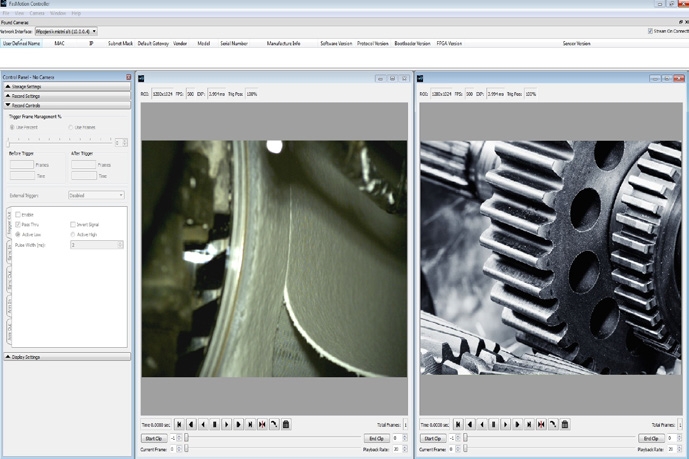Click End Clip button in right viewer
This screenshot has height=459, width=689.
tap(651, 438)
